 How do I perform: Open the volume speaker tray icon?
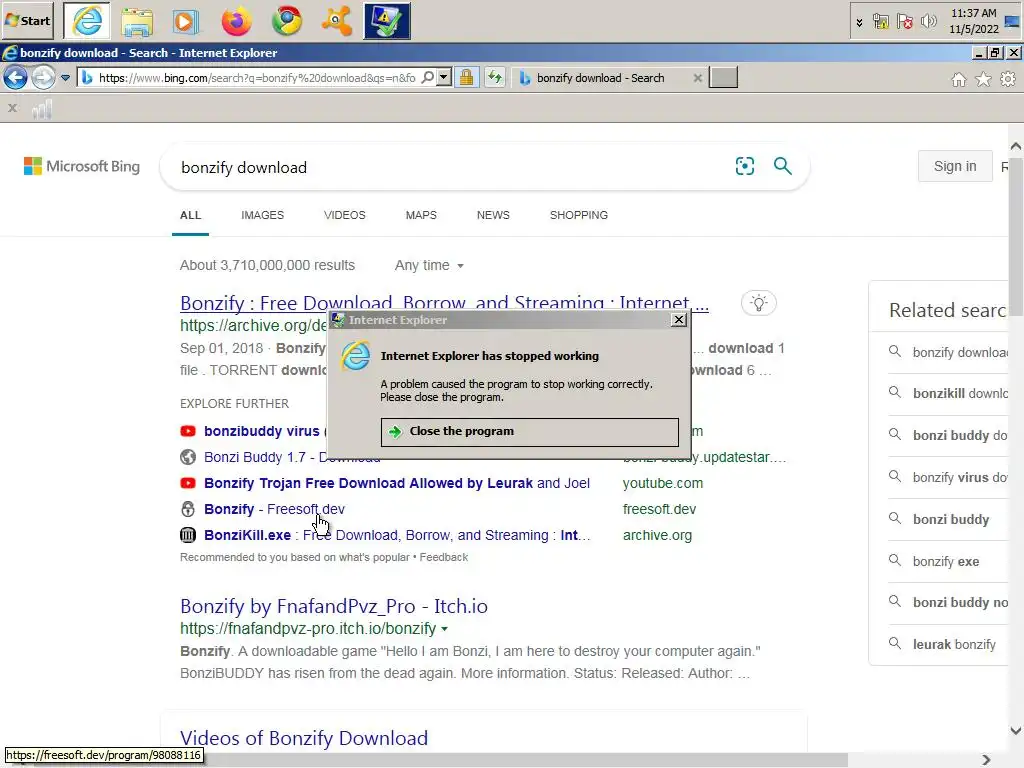click(928, 22)
